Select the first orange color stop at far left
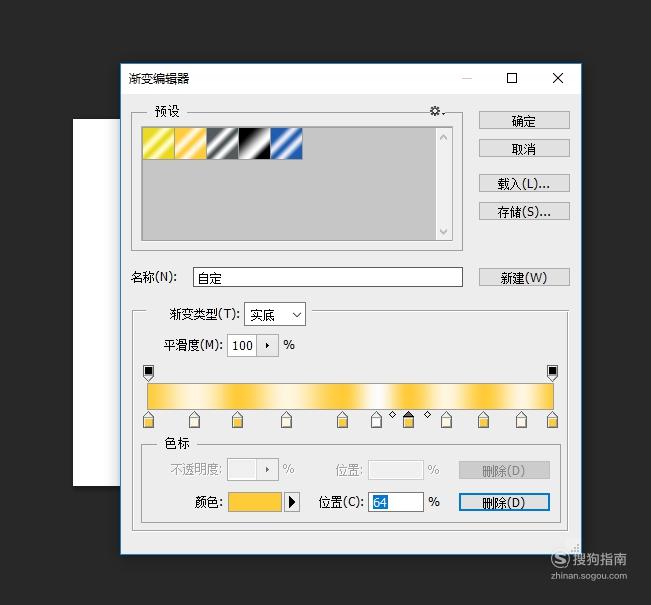The image size is (651, 605). point(148,420)
